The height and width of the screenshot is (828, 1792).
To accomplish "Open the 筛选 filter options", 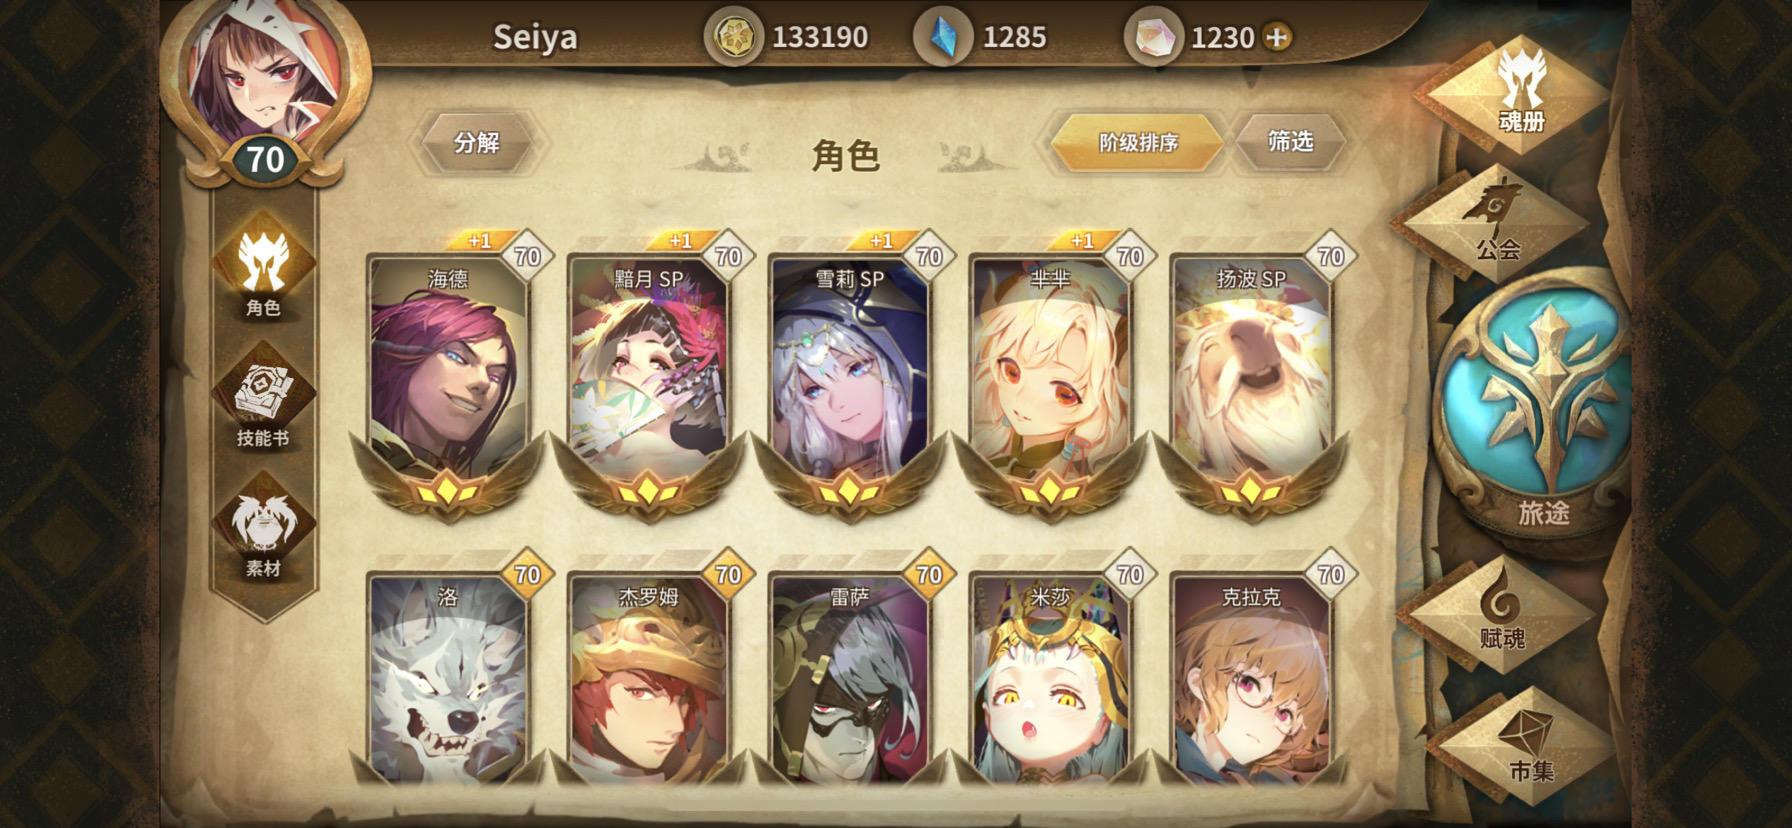I will point(1290,142).
